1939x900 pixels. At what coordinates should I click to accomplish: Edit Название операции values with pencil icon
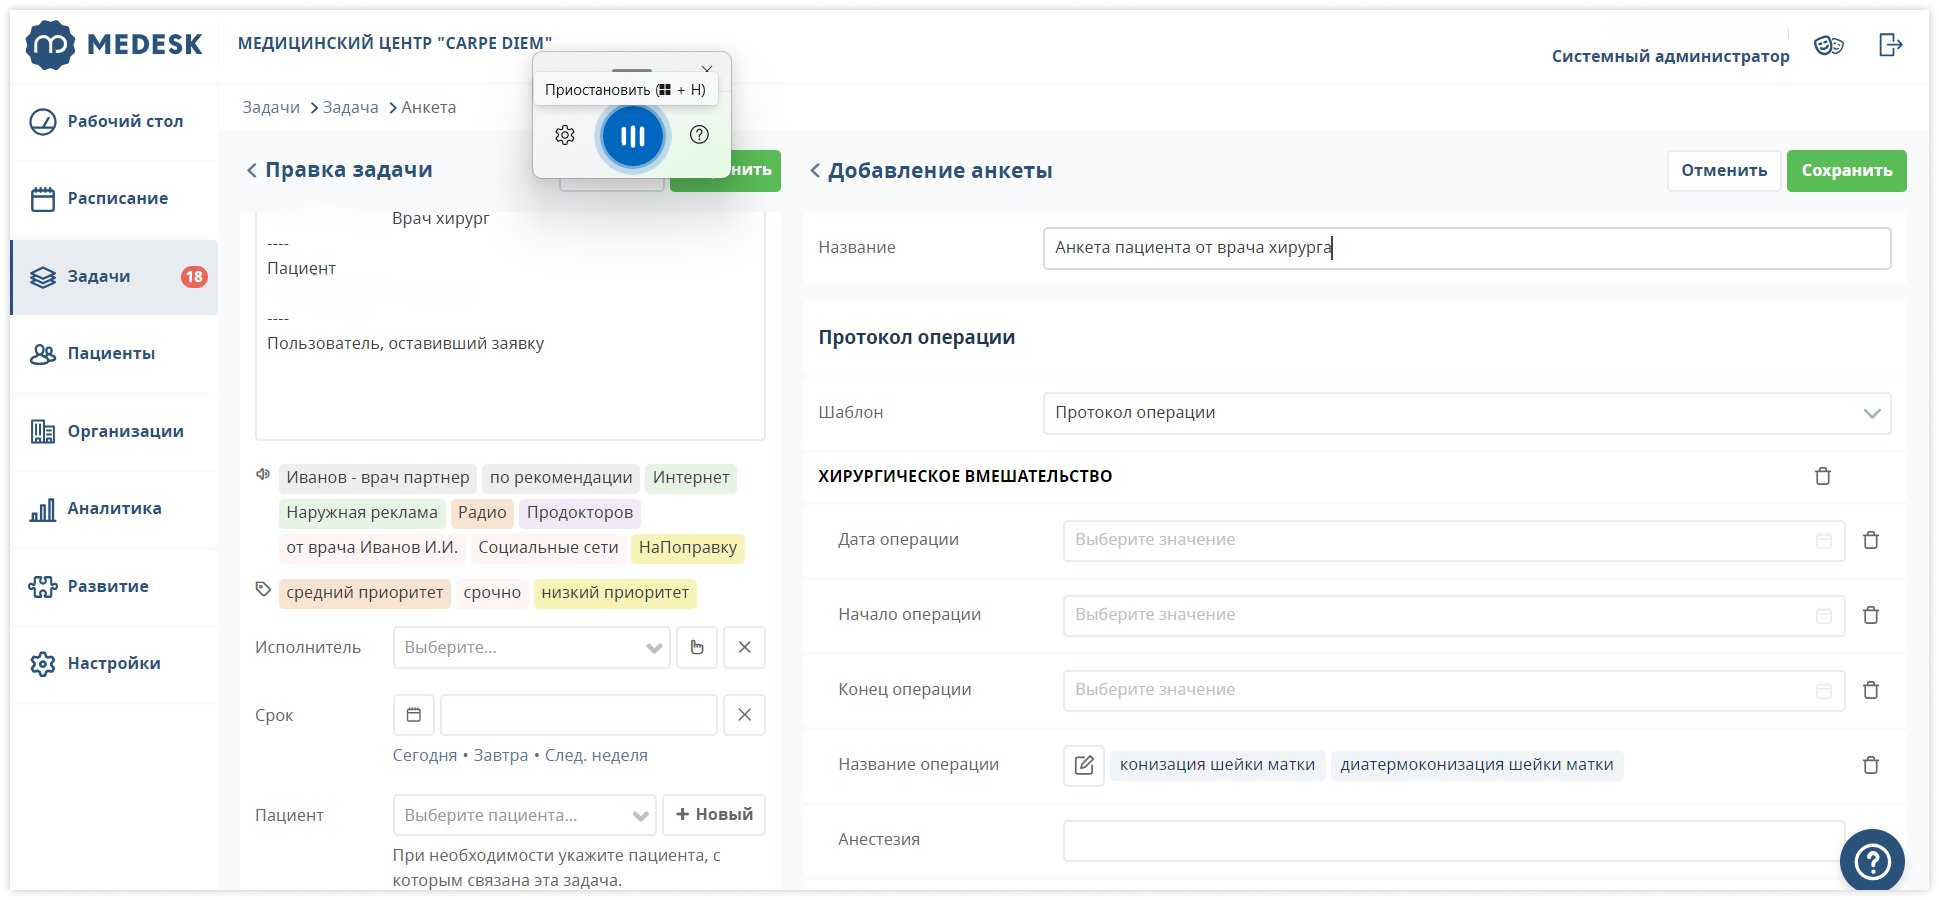[1083, 765]
